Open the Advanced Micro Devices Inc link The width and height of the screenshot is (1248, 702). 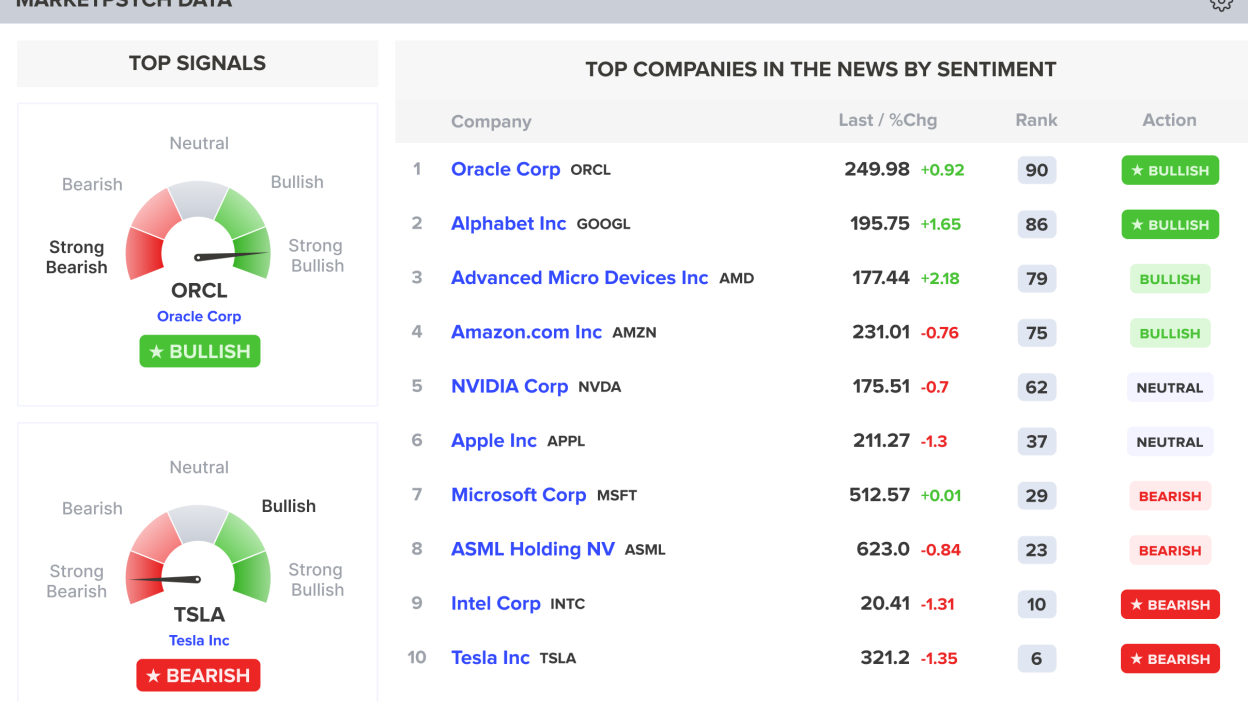coord(579,278)
